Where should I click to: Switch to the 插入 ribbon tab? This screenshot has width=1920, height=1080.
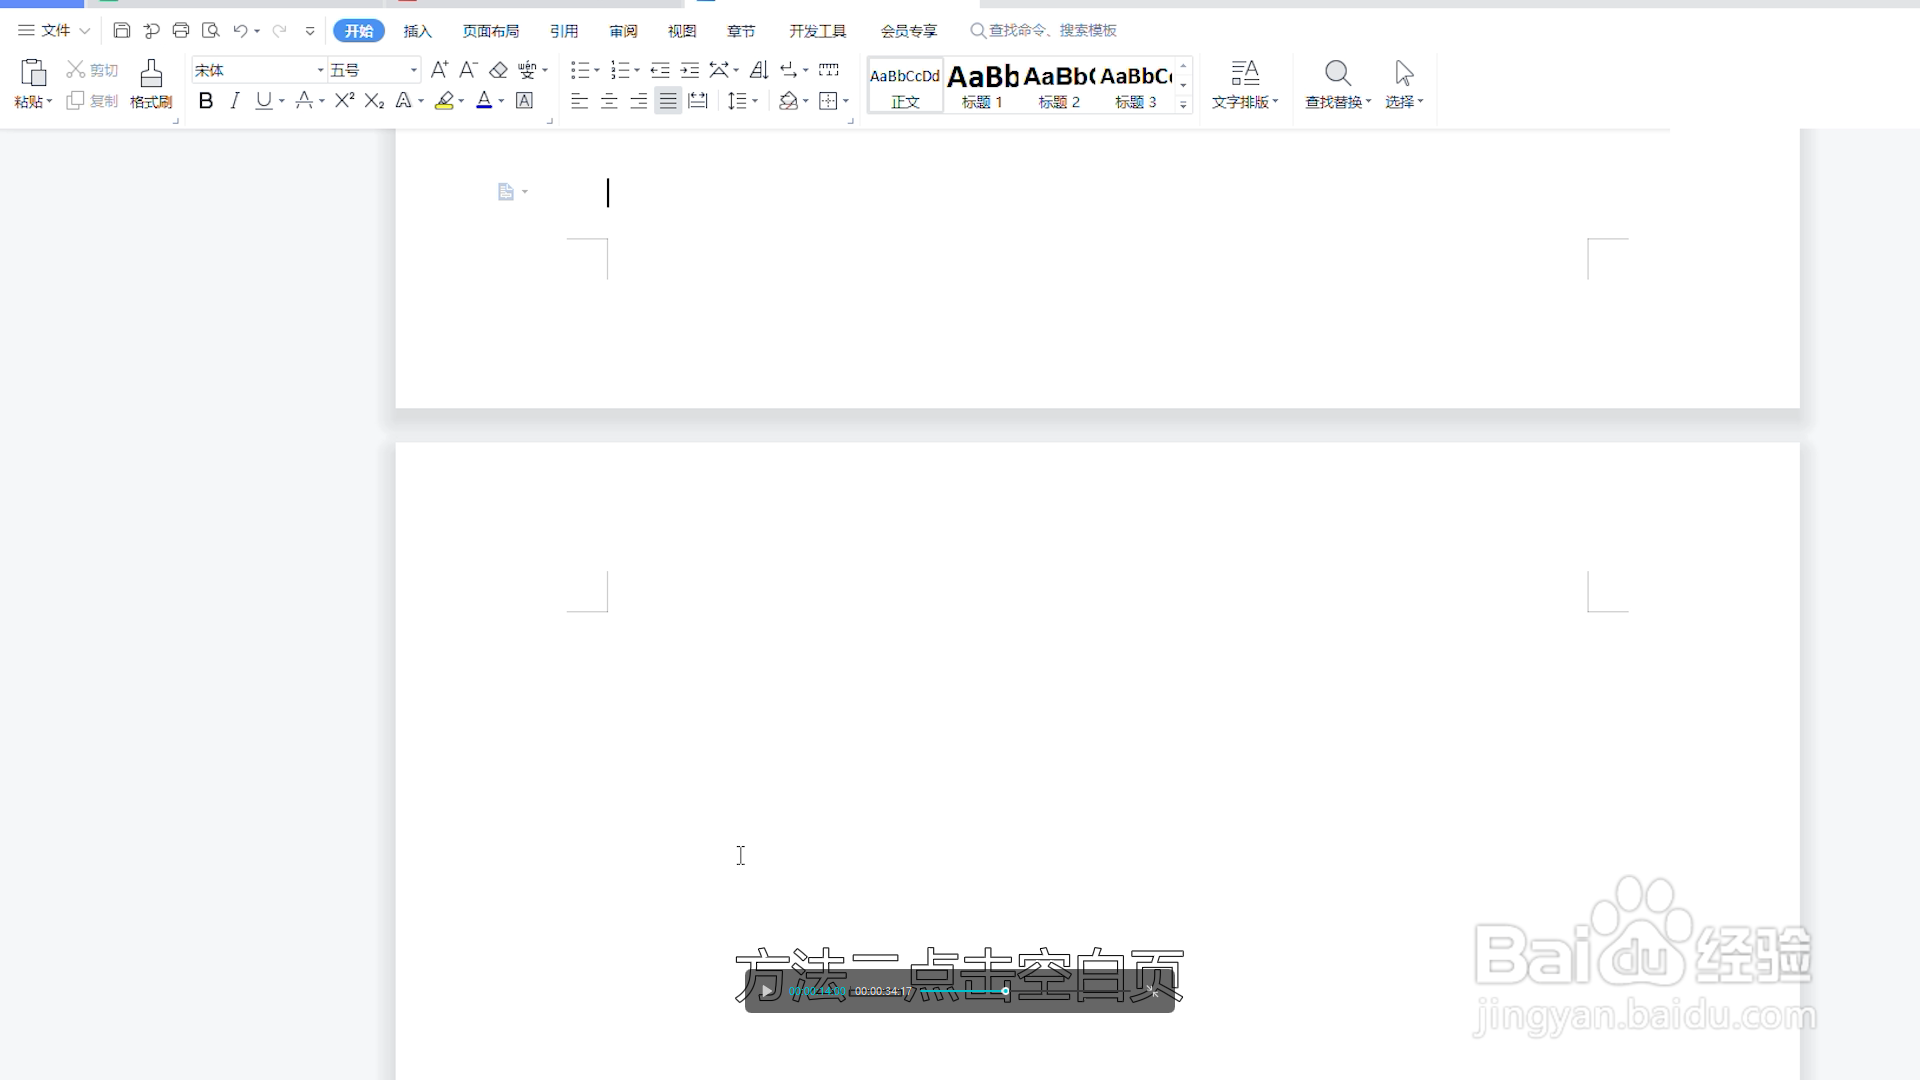pyautogui.click(x=417, y=31)
